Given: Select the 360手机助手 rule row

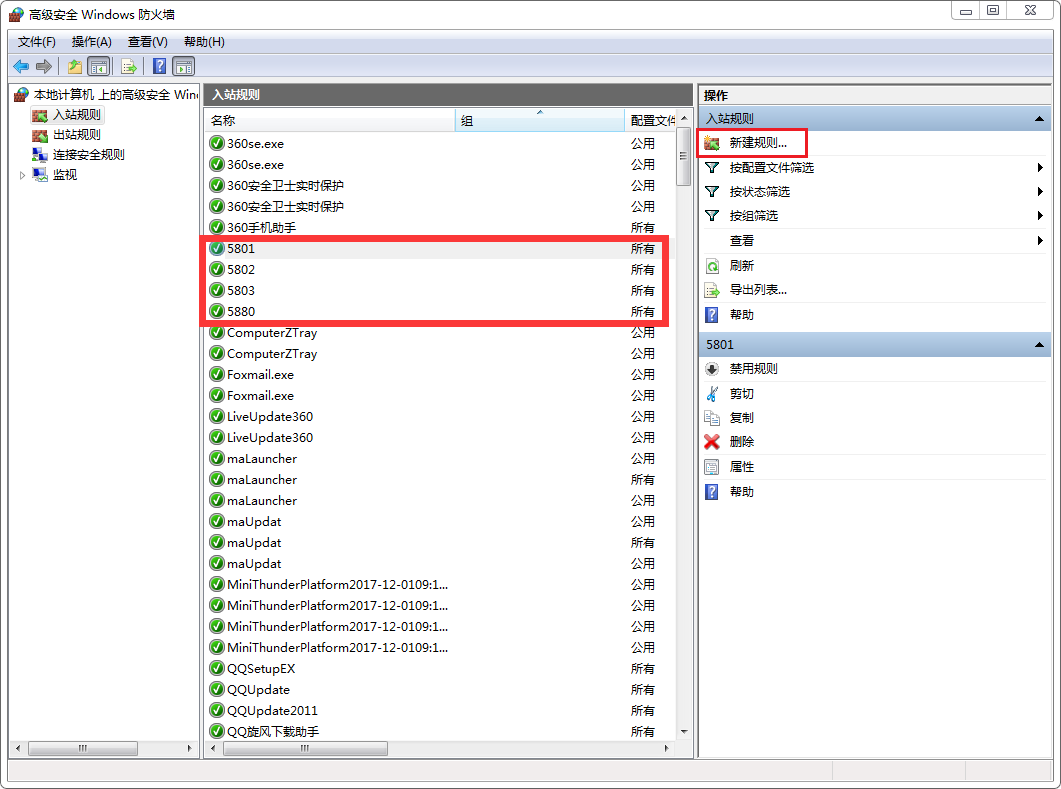Looking at the screenshot, I should click(x=439, y=227).
